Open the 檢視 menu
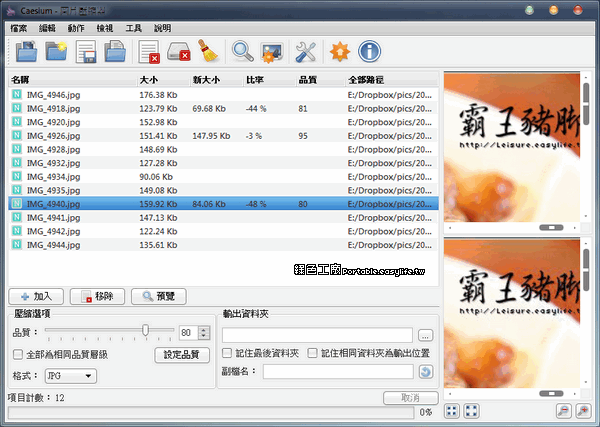The height and width of the screenshot is (427, 600). point(104,28)
